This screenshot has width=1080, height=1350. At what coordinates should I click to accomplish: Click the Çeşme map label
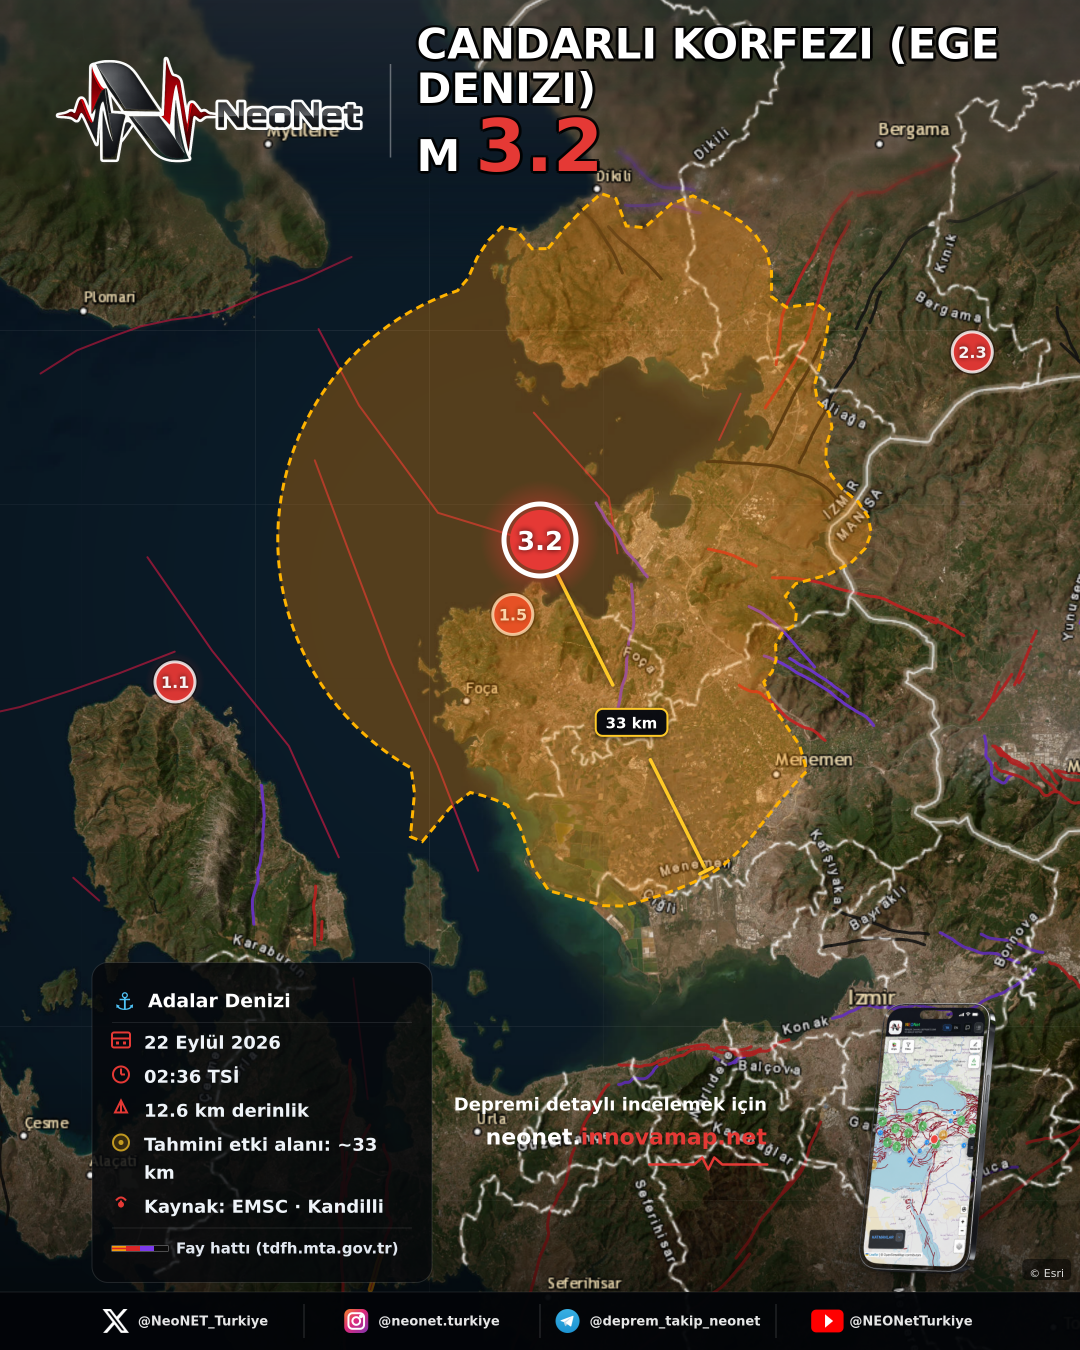pyautogui.click(x=47, y=1123)
